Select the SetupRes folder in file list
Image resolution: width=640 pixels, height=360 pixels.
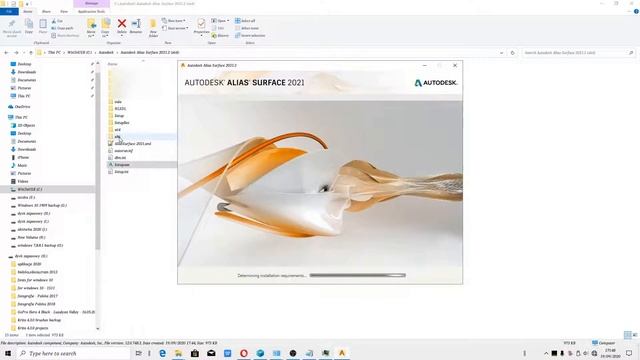click(x=122, y=122)
